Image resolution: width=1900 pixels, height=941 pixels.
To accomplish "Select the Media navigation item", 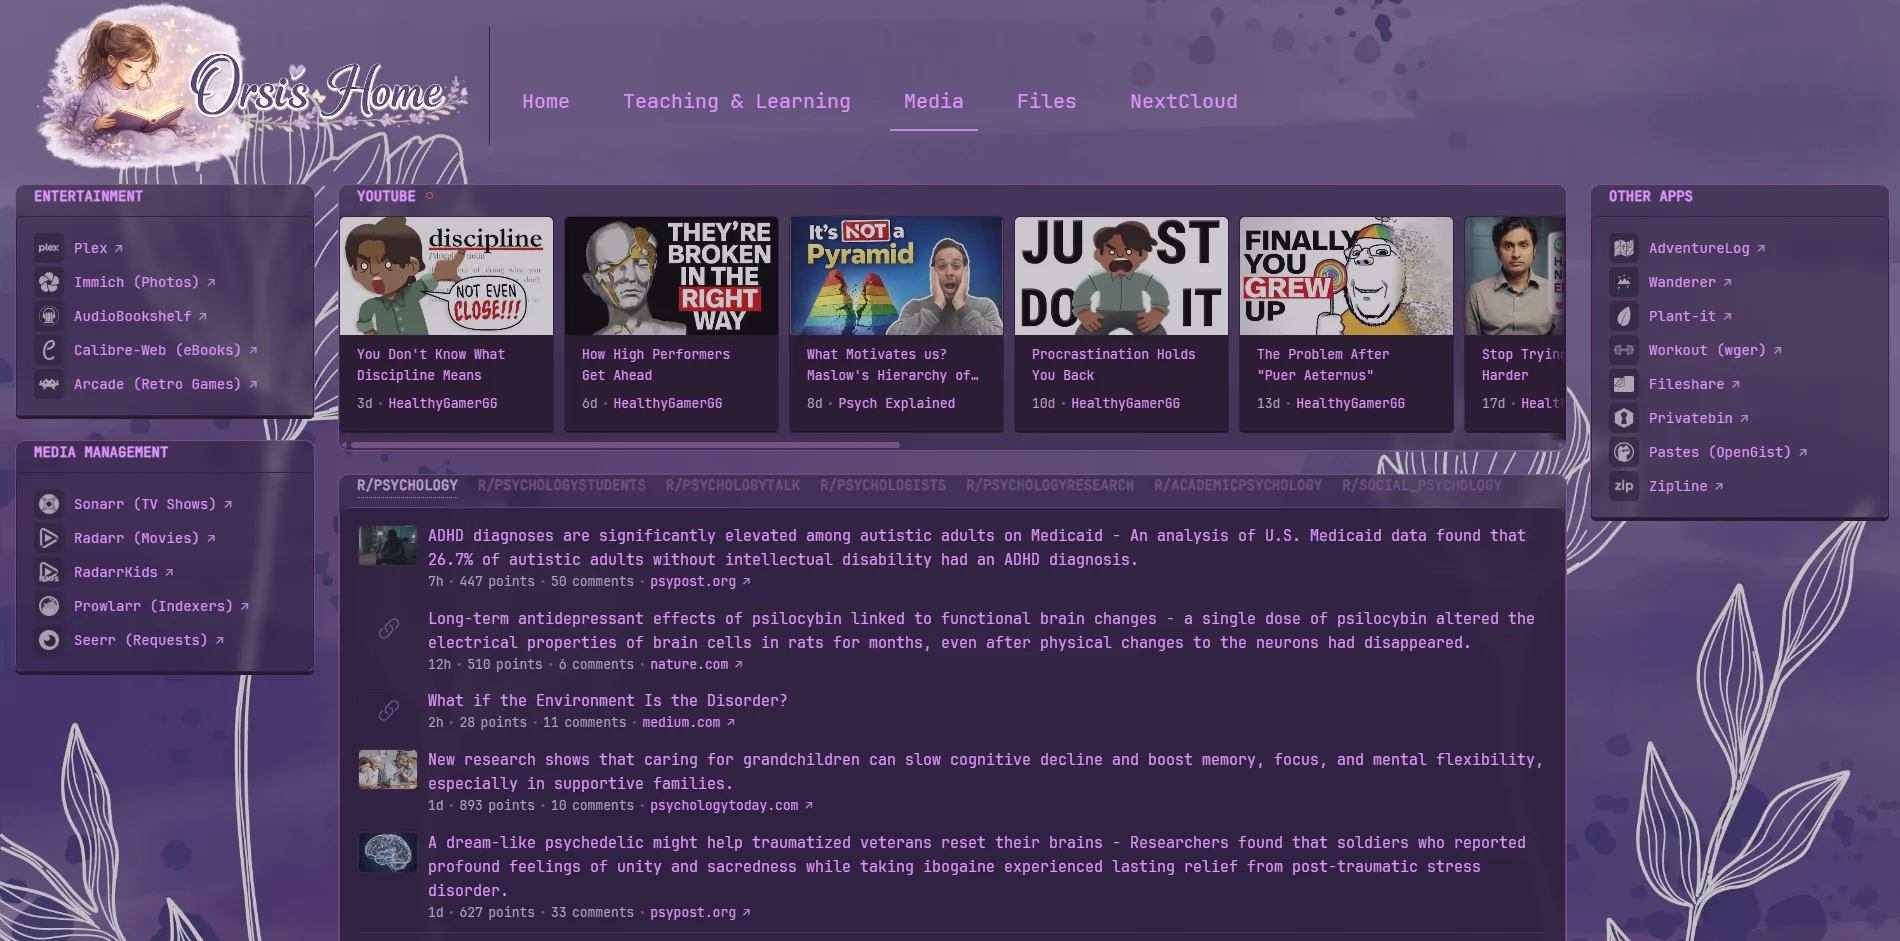I will 934,101.
